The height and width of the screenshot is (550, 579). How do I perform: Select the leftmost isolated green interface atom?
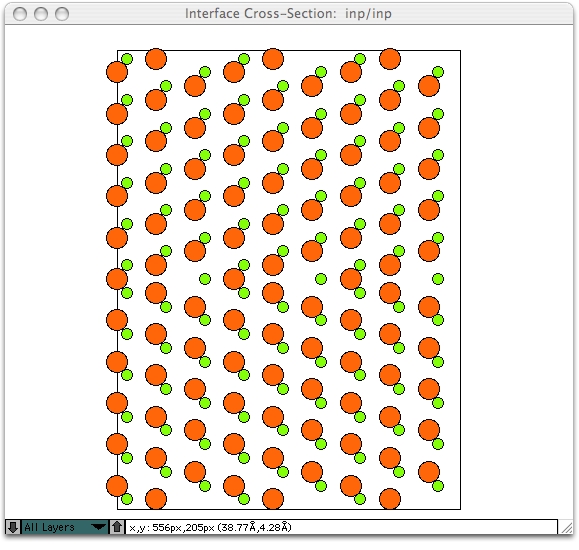[x=205, y=279]
